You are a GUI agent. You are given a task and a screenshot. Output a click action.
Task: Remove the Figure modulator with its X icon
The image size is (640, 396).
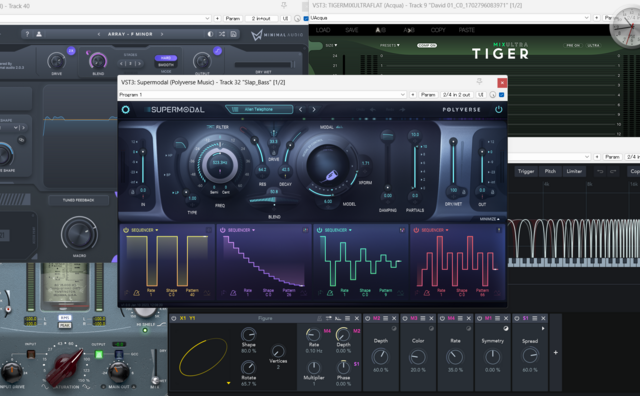(x=357, y=318)
